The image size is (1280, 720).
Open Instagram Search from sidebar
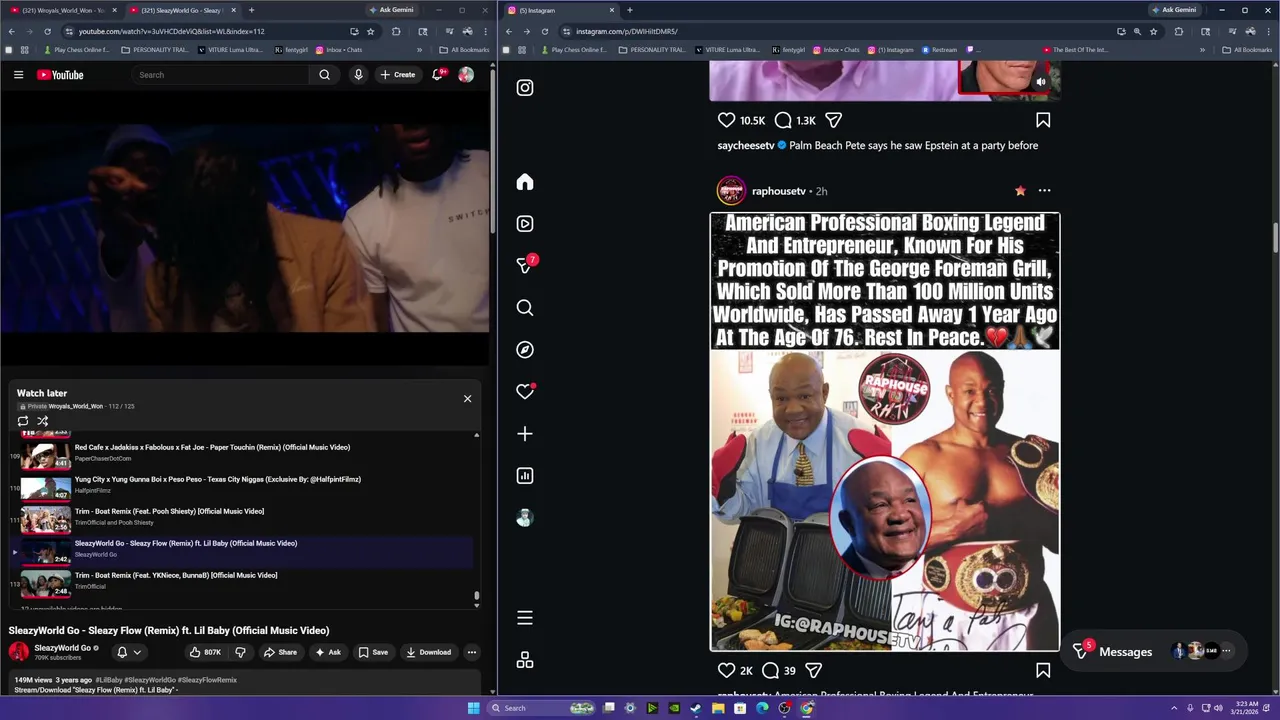click(x=525, y=308)
